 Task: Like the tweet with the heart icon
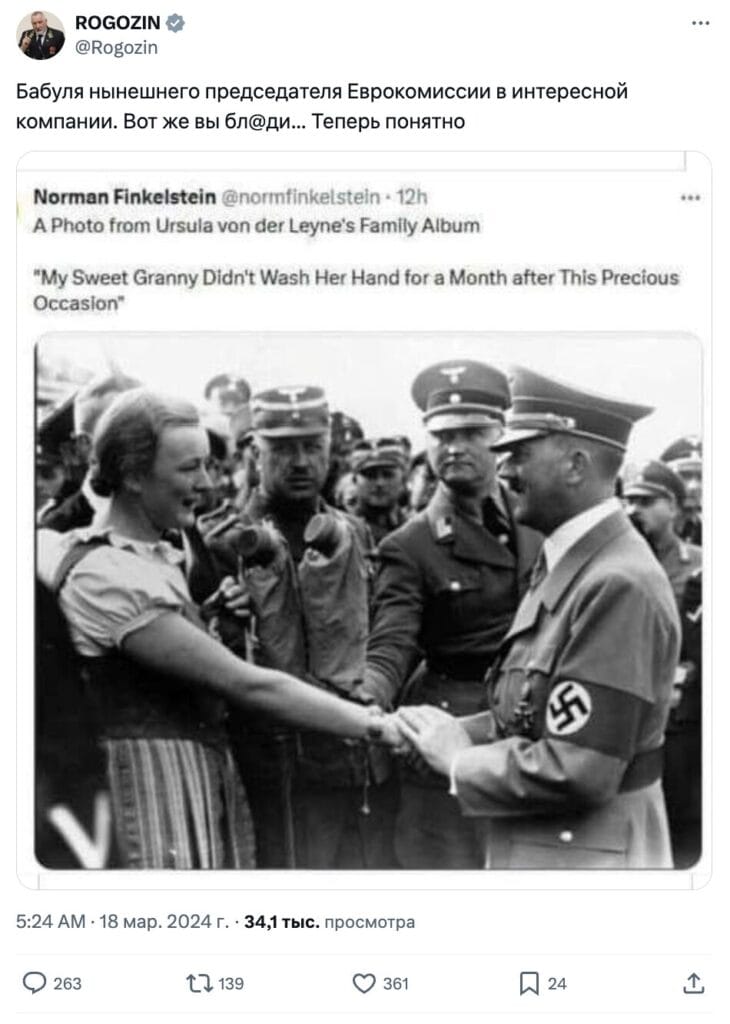364,983
